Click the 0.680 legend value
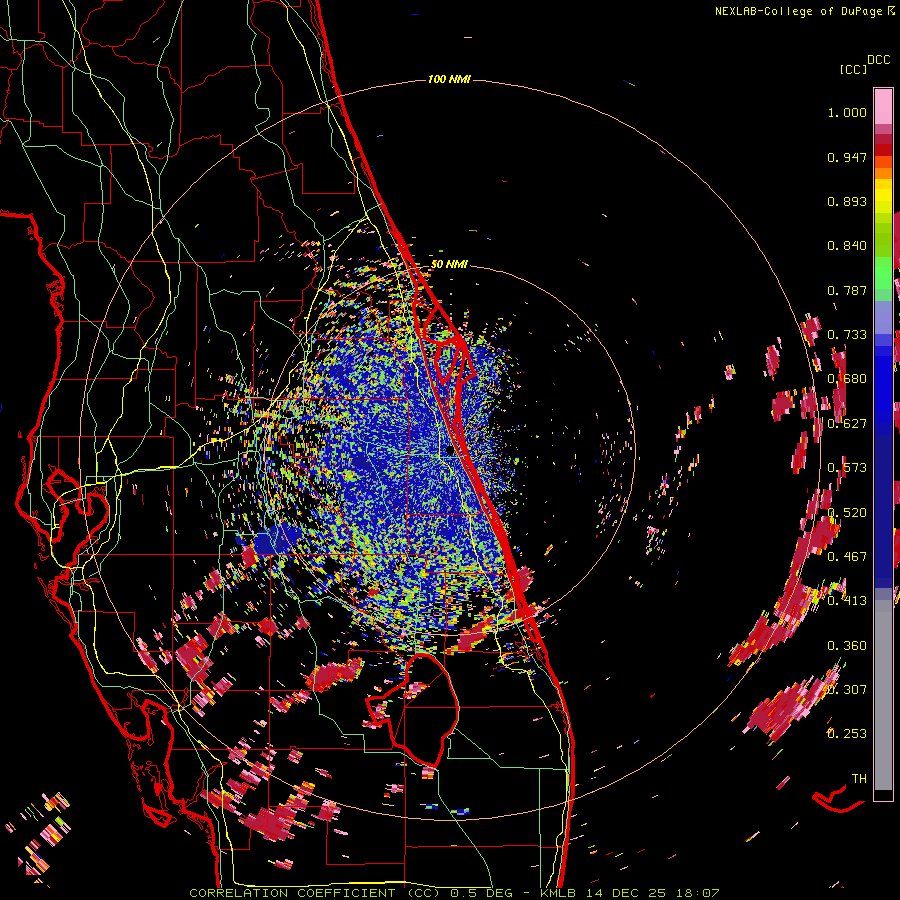The height and width of the screenshot is (900, 900). [847, 379]
